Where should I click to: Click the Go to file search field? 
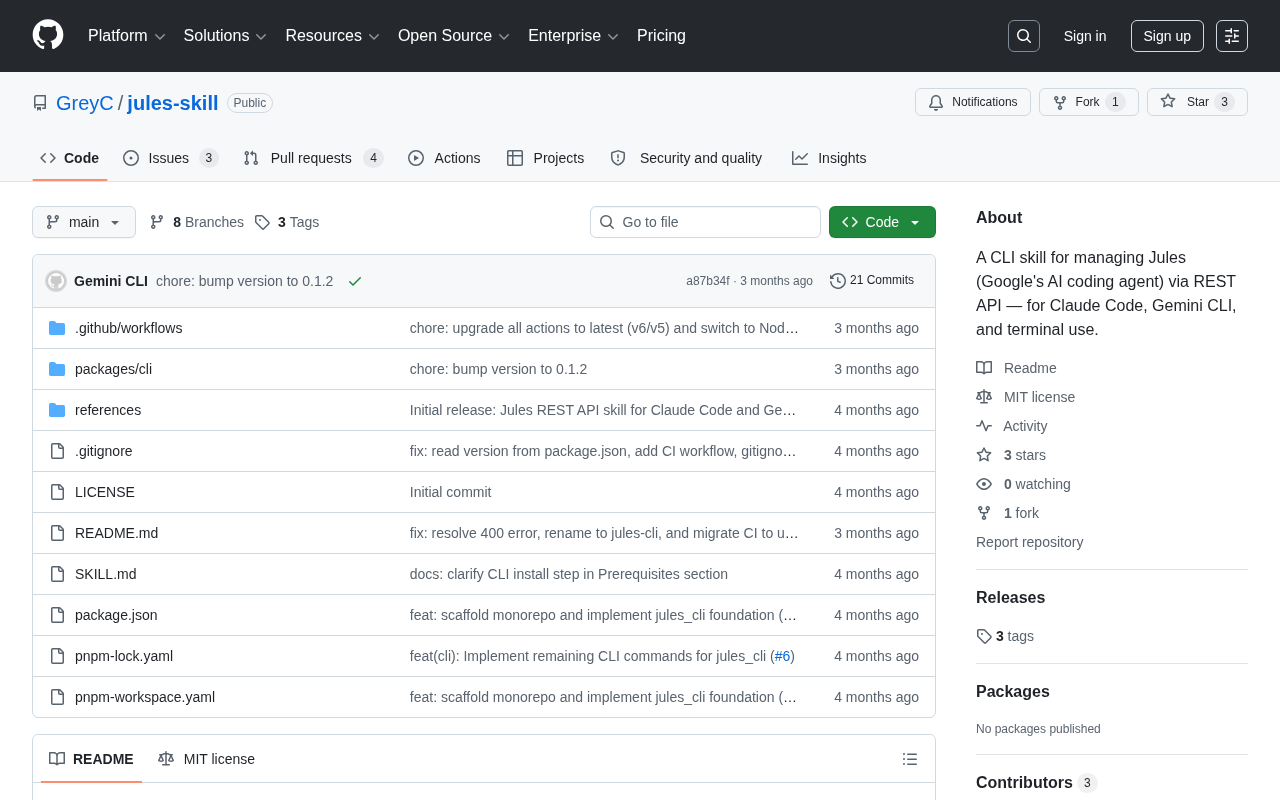click(705, 222)
